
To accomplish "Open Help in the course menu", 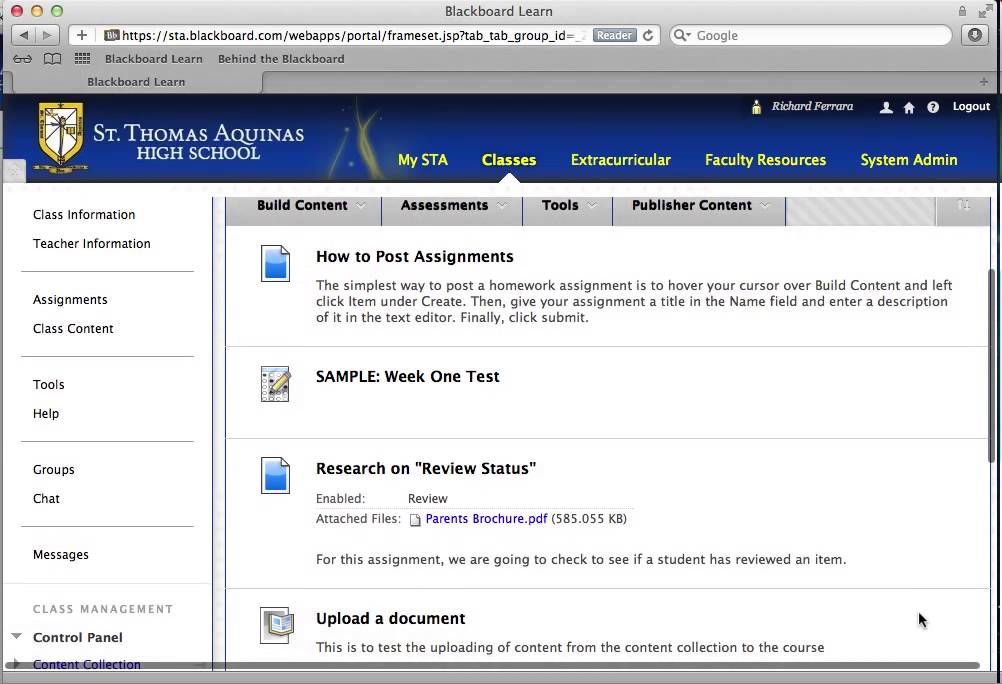I will tap(46, 414).
